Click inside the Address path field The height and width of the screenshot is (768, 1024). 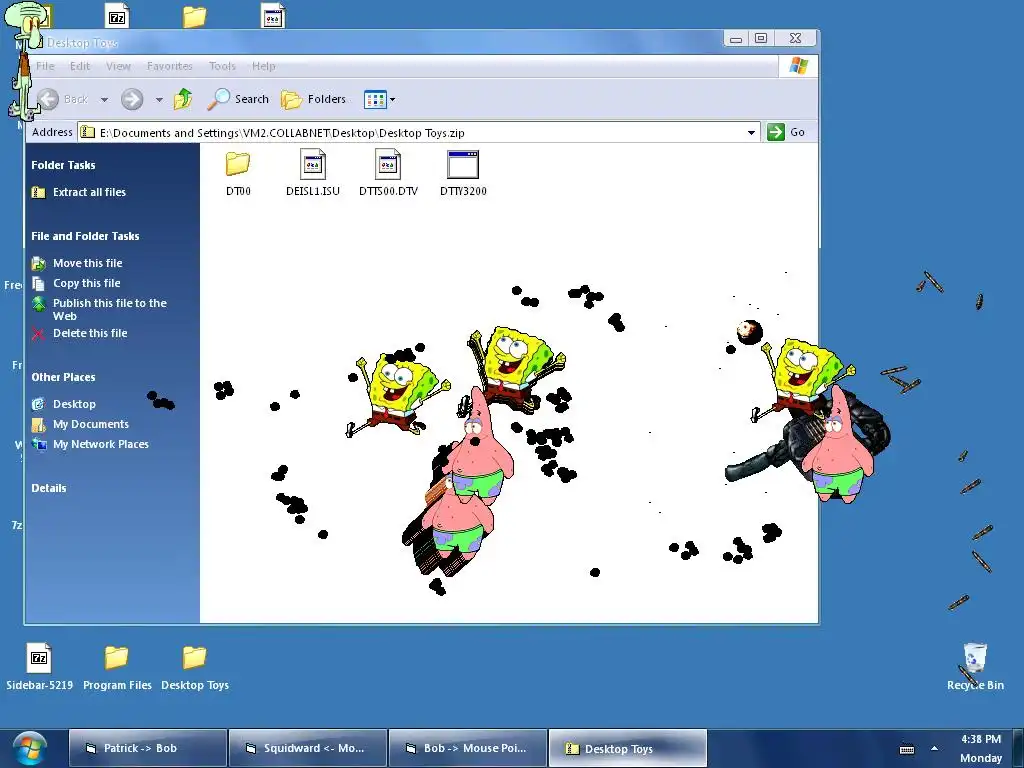pos(418,133)
